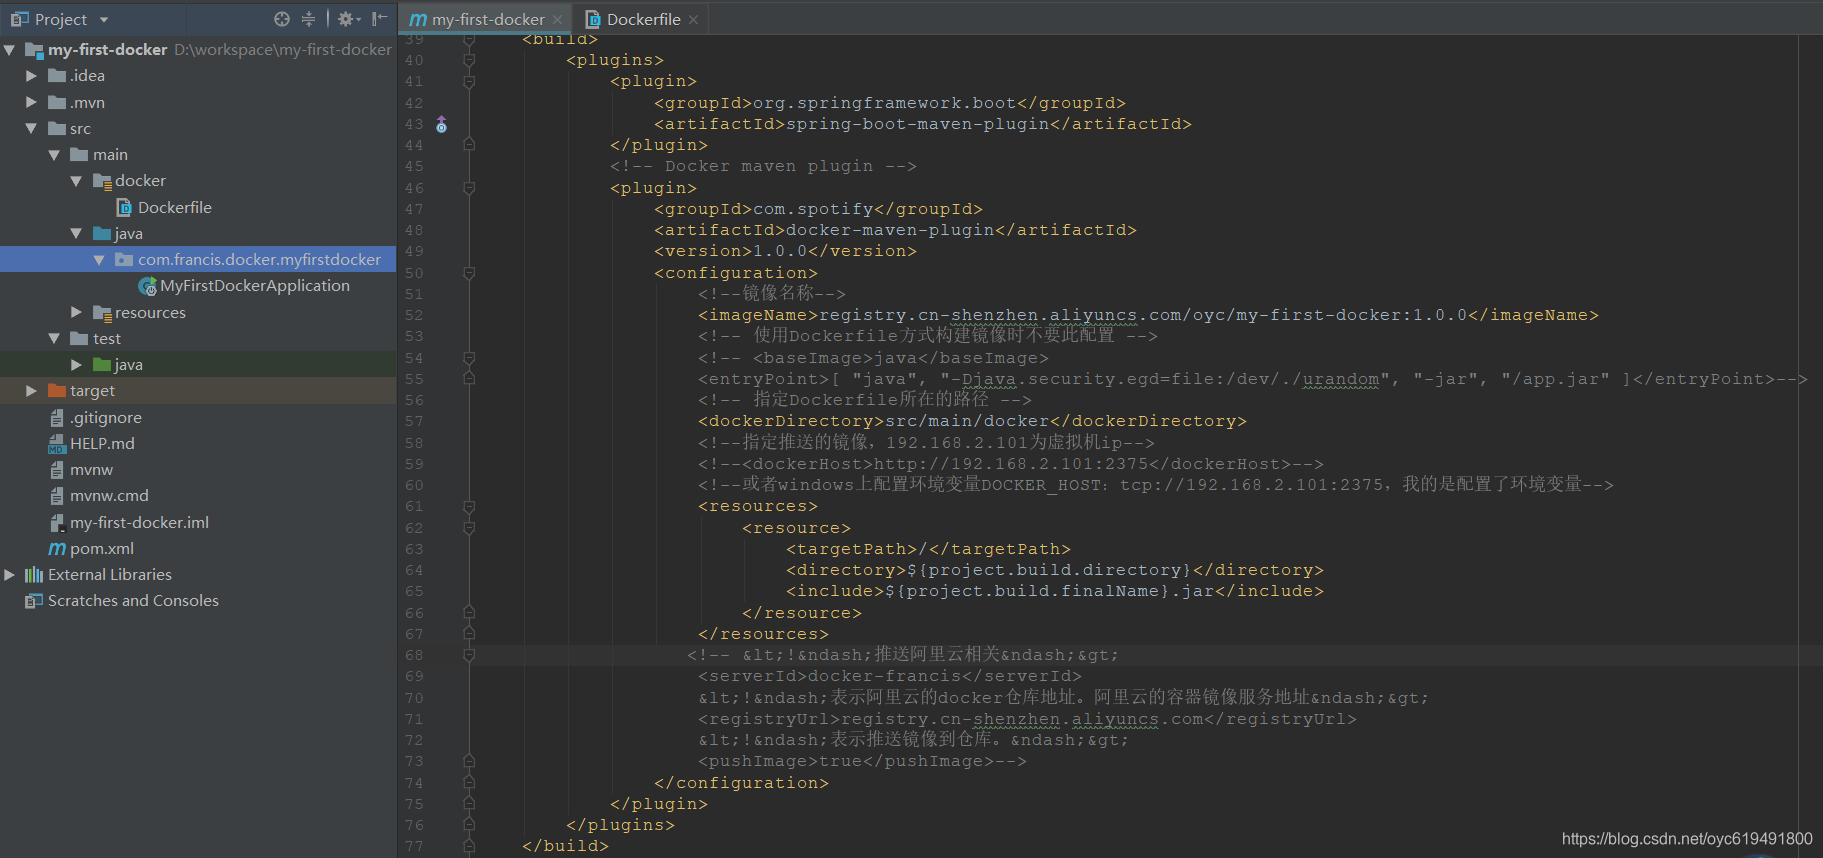Hide the Project tool window
Viewport: 1823px width, 858px height.
click(379, 19)
